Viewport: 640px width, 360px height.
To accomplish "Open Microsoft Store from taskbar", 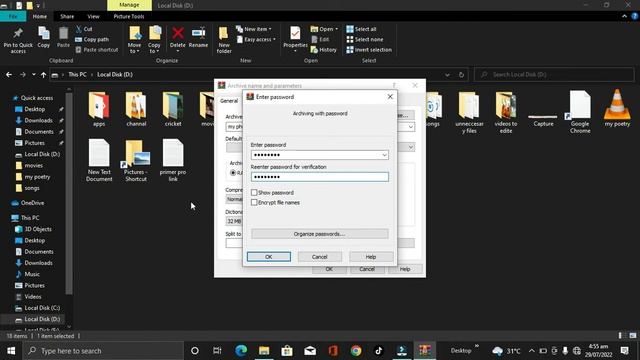I will [287, 350].
